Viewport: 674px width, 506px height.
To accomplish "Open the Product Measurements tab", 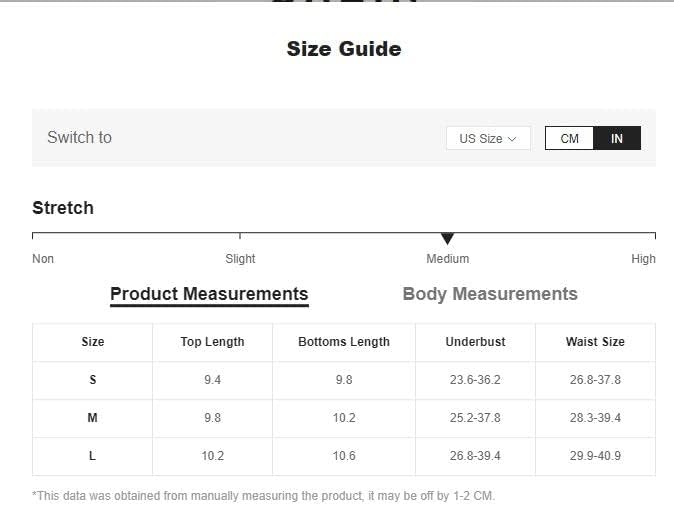I will tap(209, 294).
